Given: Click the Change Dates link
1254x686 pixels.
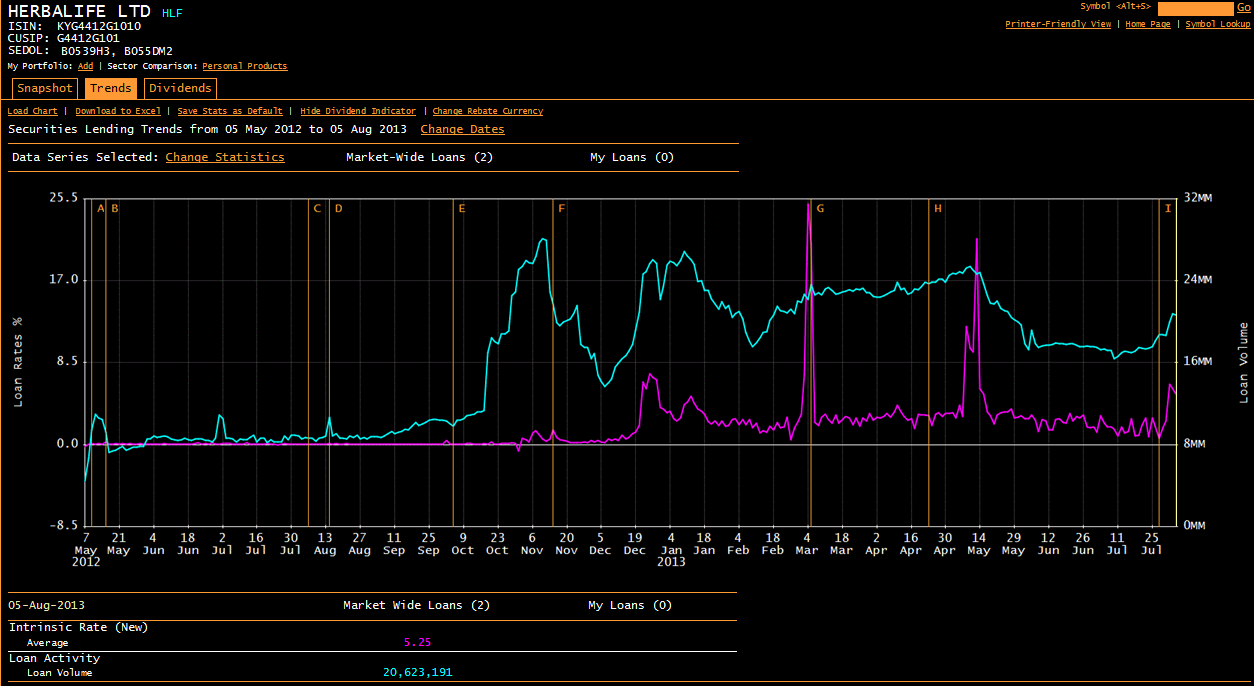Looking at the screenshot, I should click(x=462, y=129).
